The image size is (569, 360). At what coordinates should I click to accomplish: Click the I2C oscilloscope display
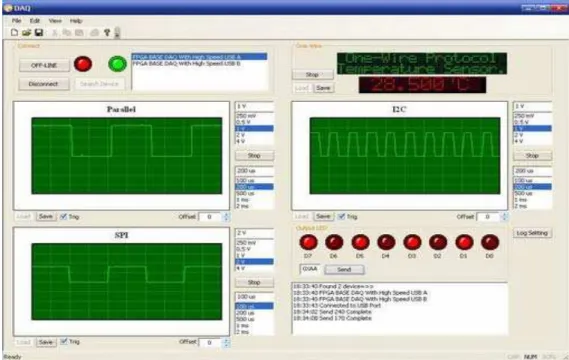click(x=405, y=156)
